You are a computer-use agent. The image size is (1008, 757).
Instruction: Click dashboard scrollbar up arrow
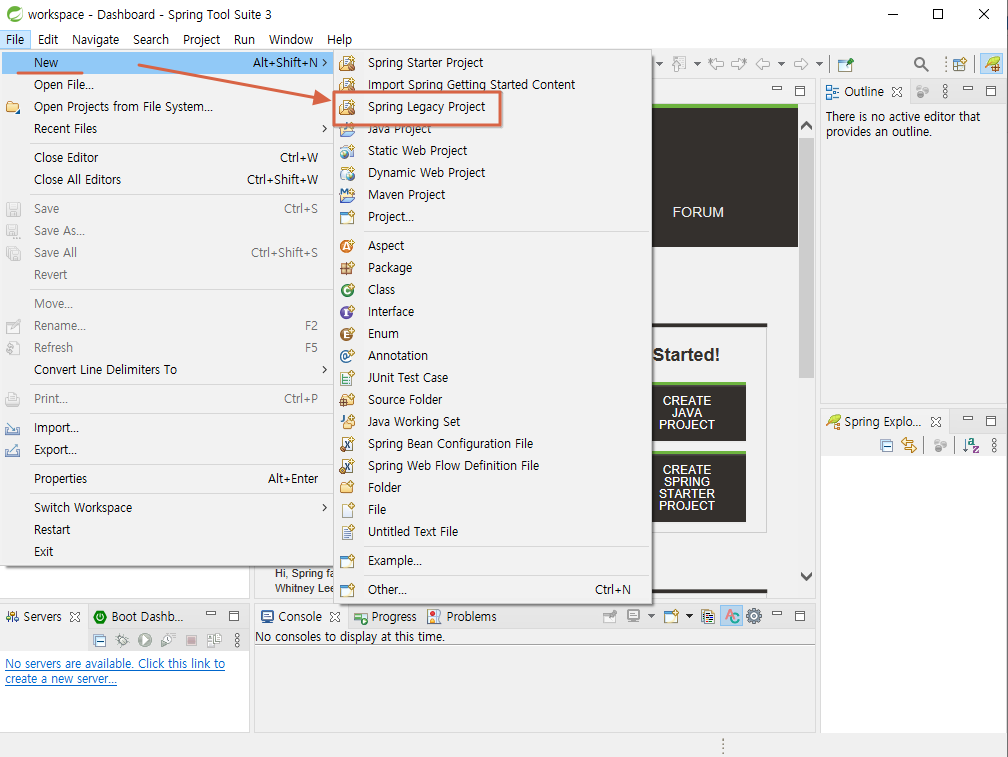(806, 126)
